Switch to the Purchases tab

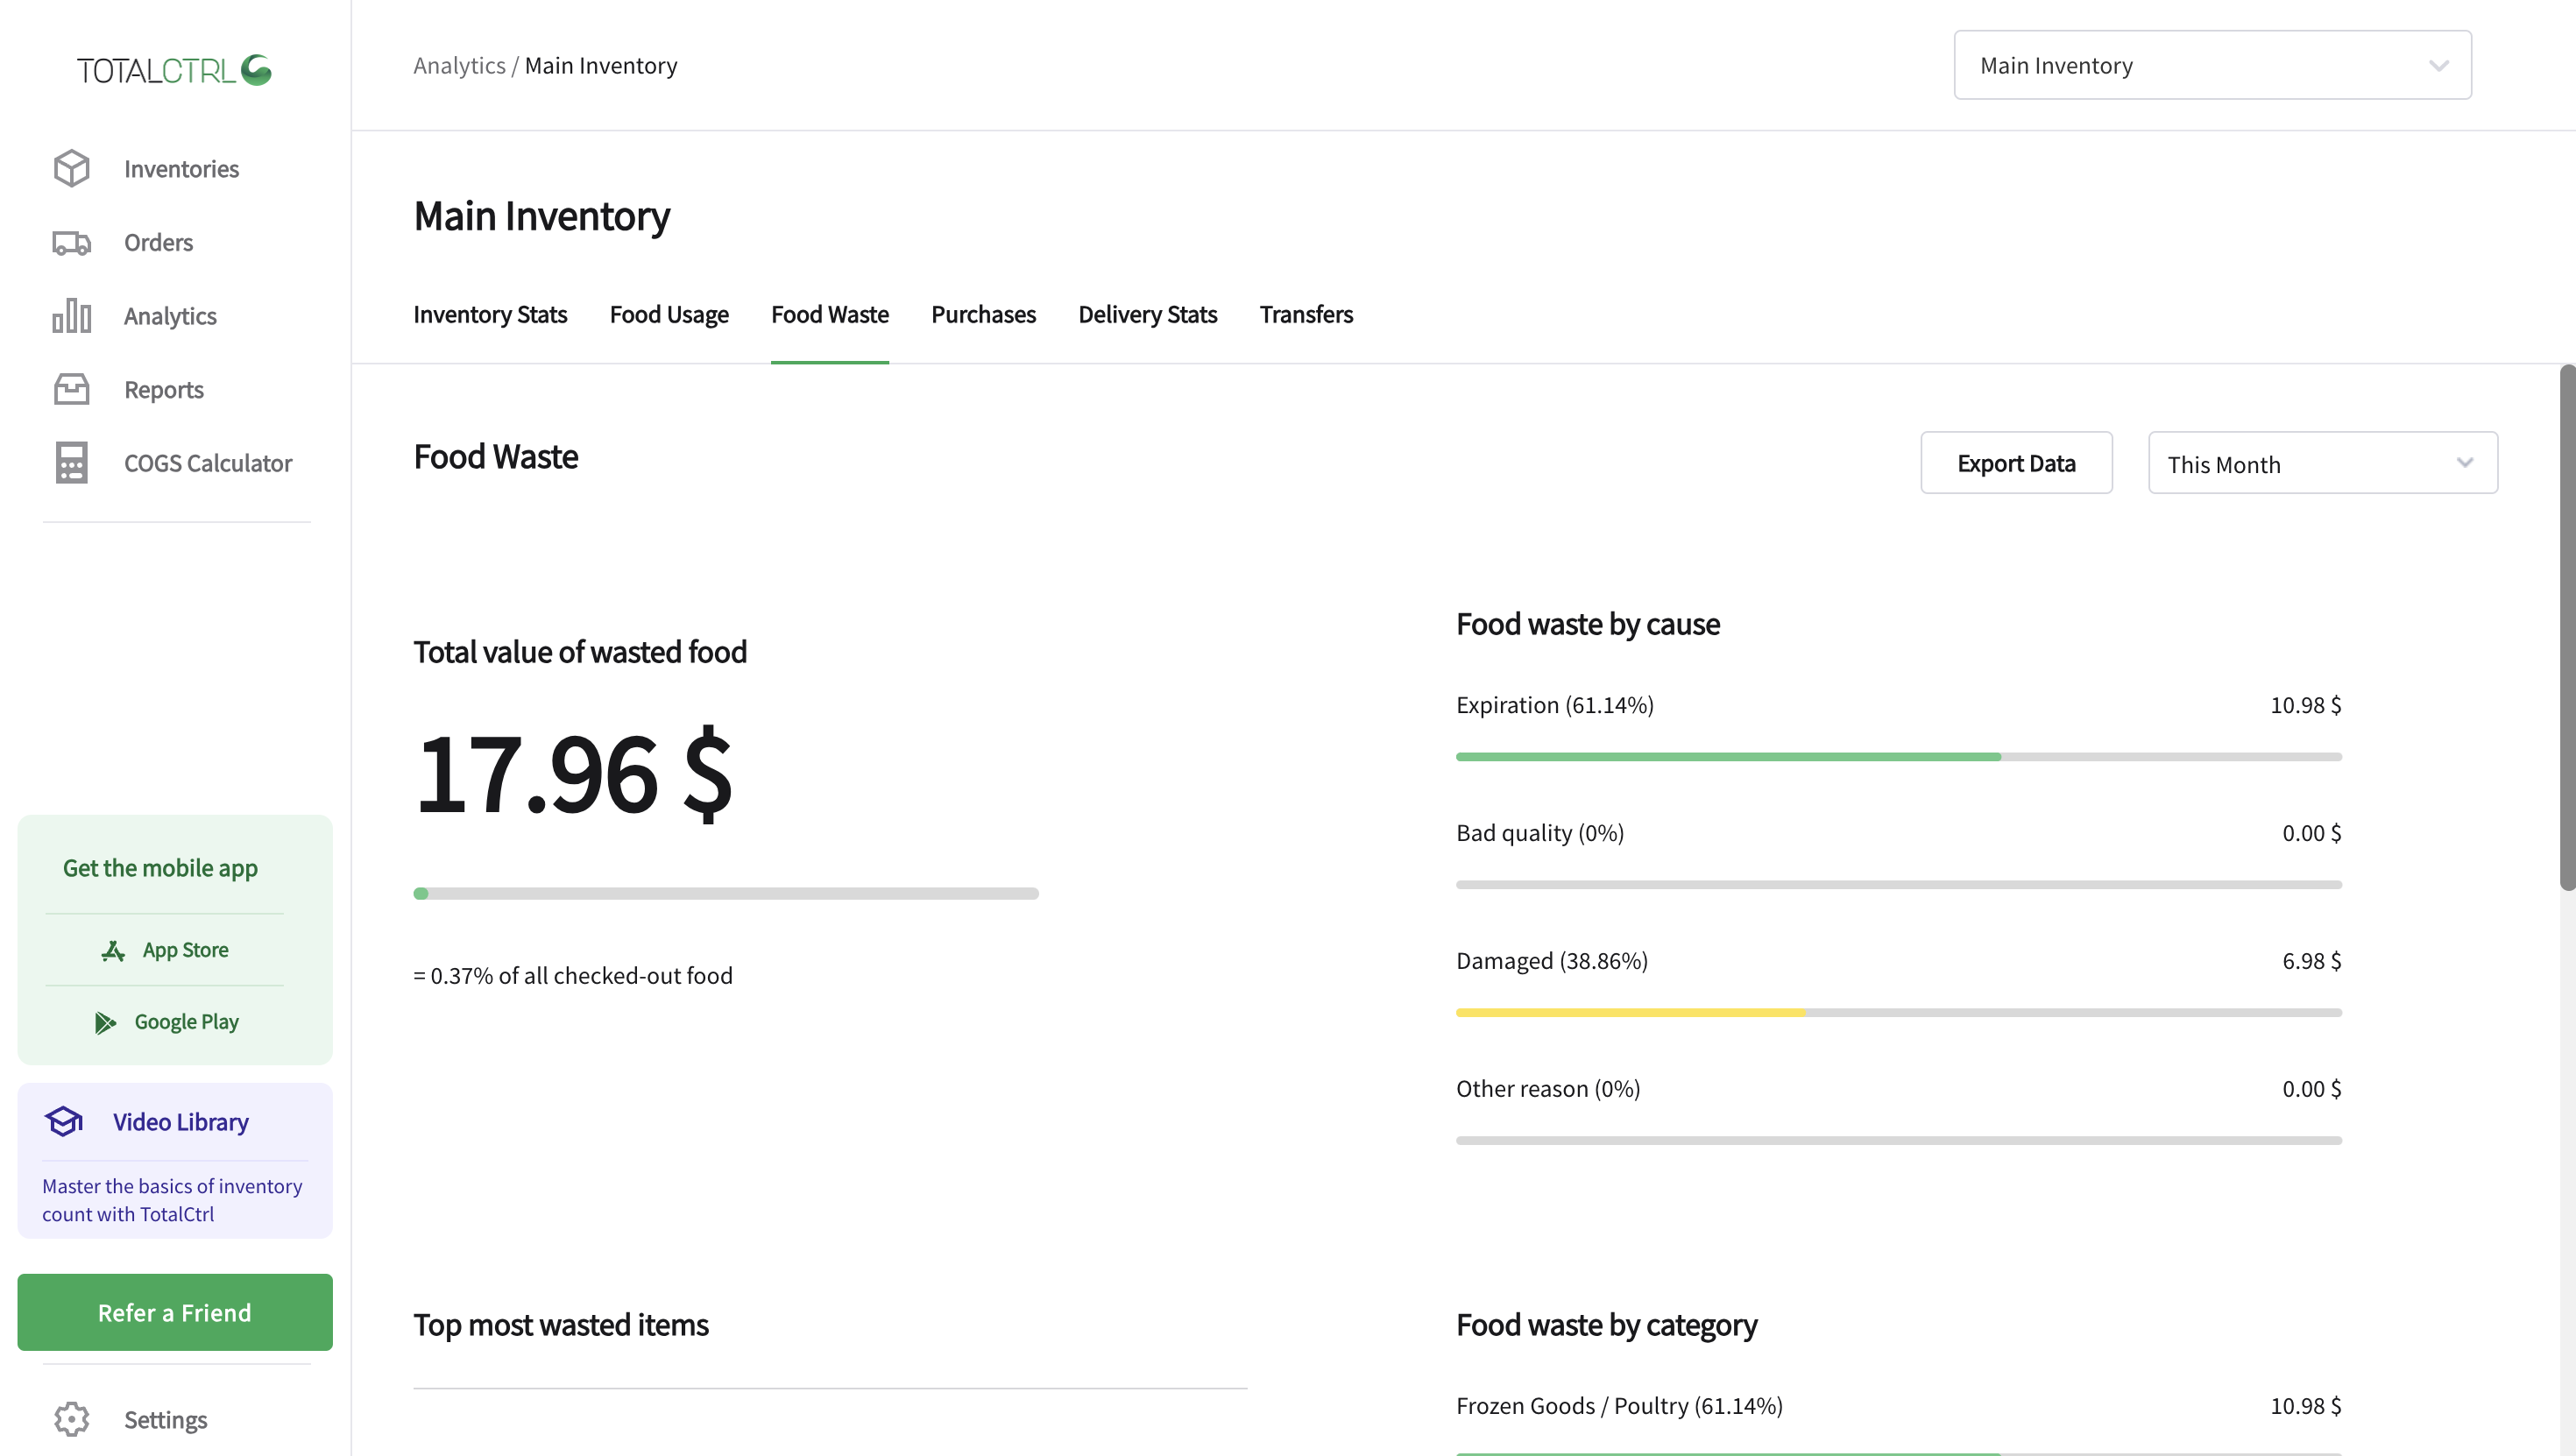(983, 314)
